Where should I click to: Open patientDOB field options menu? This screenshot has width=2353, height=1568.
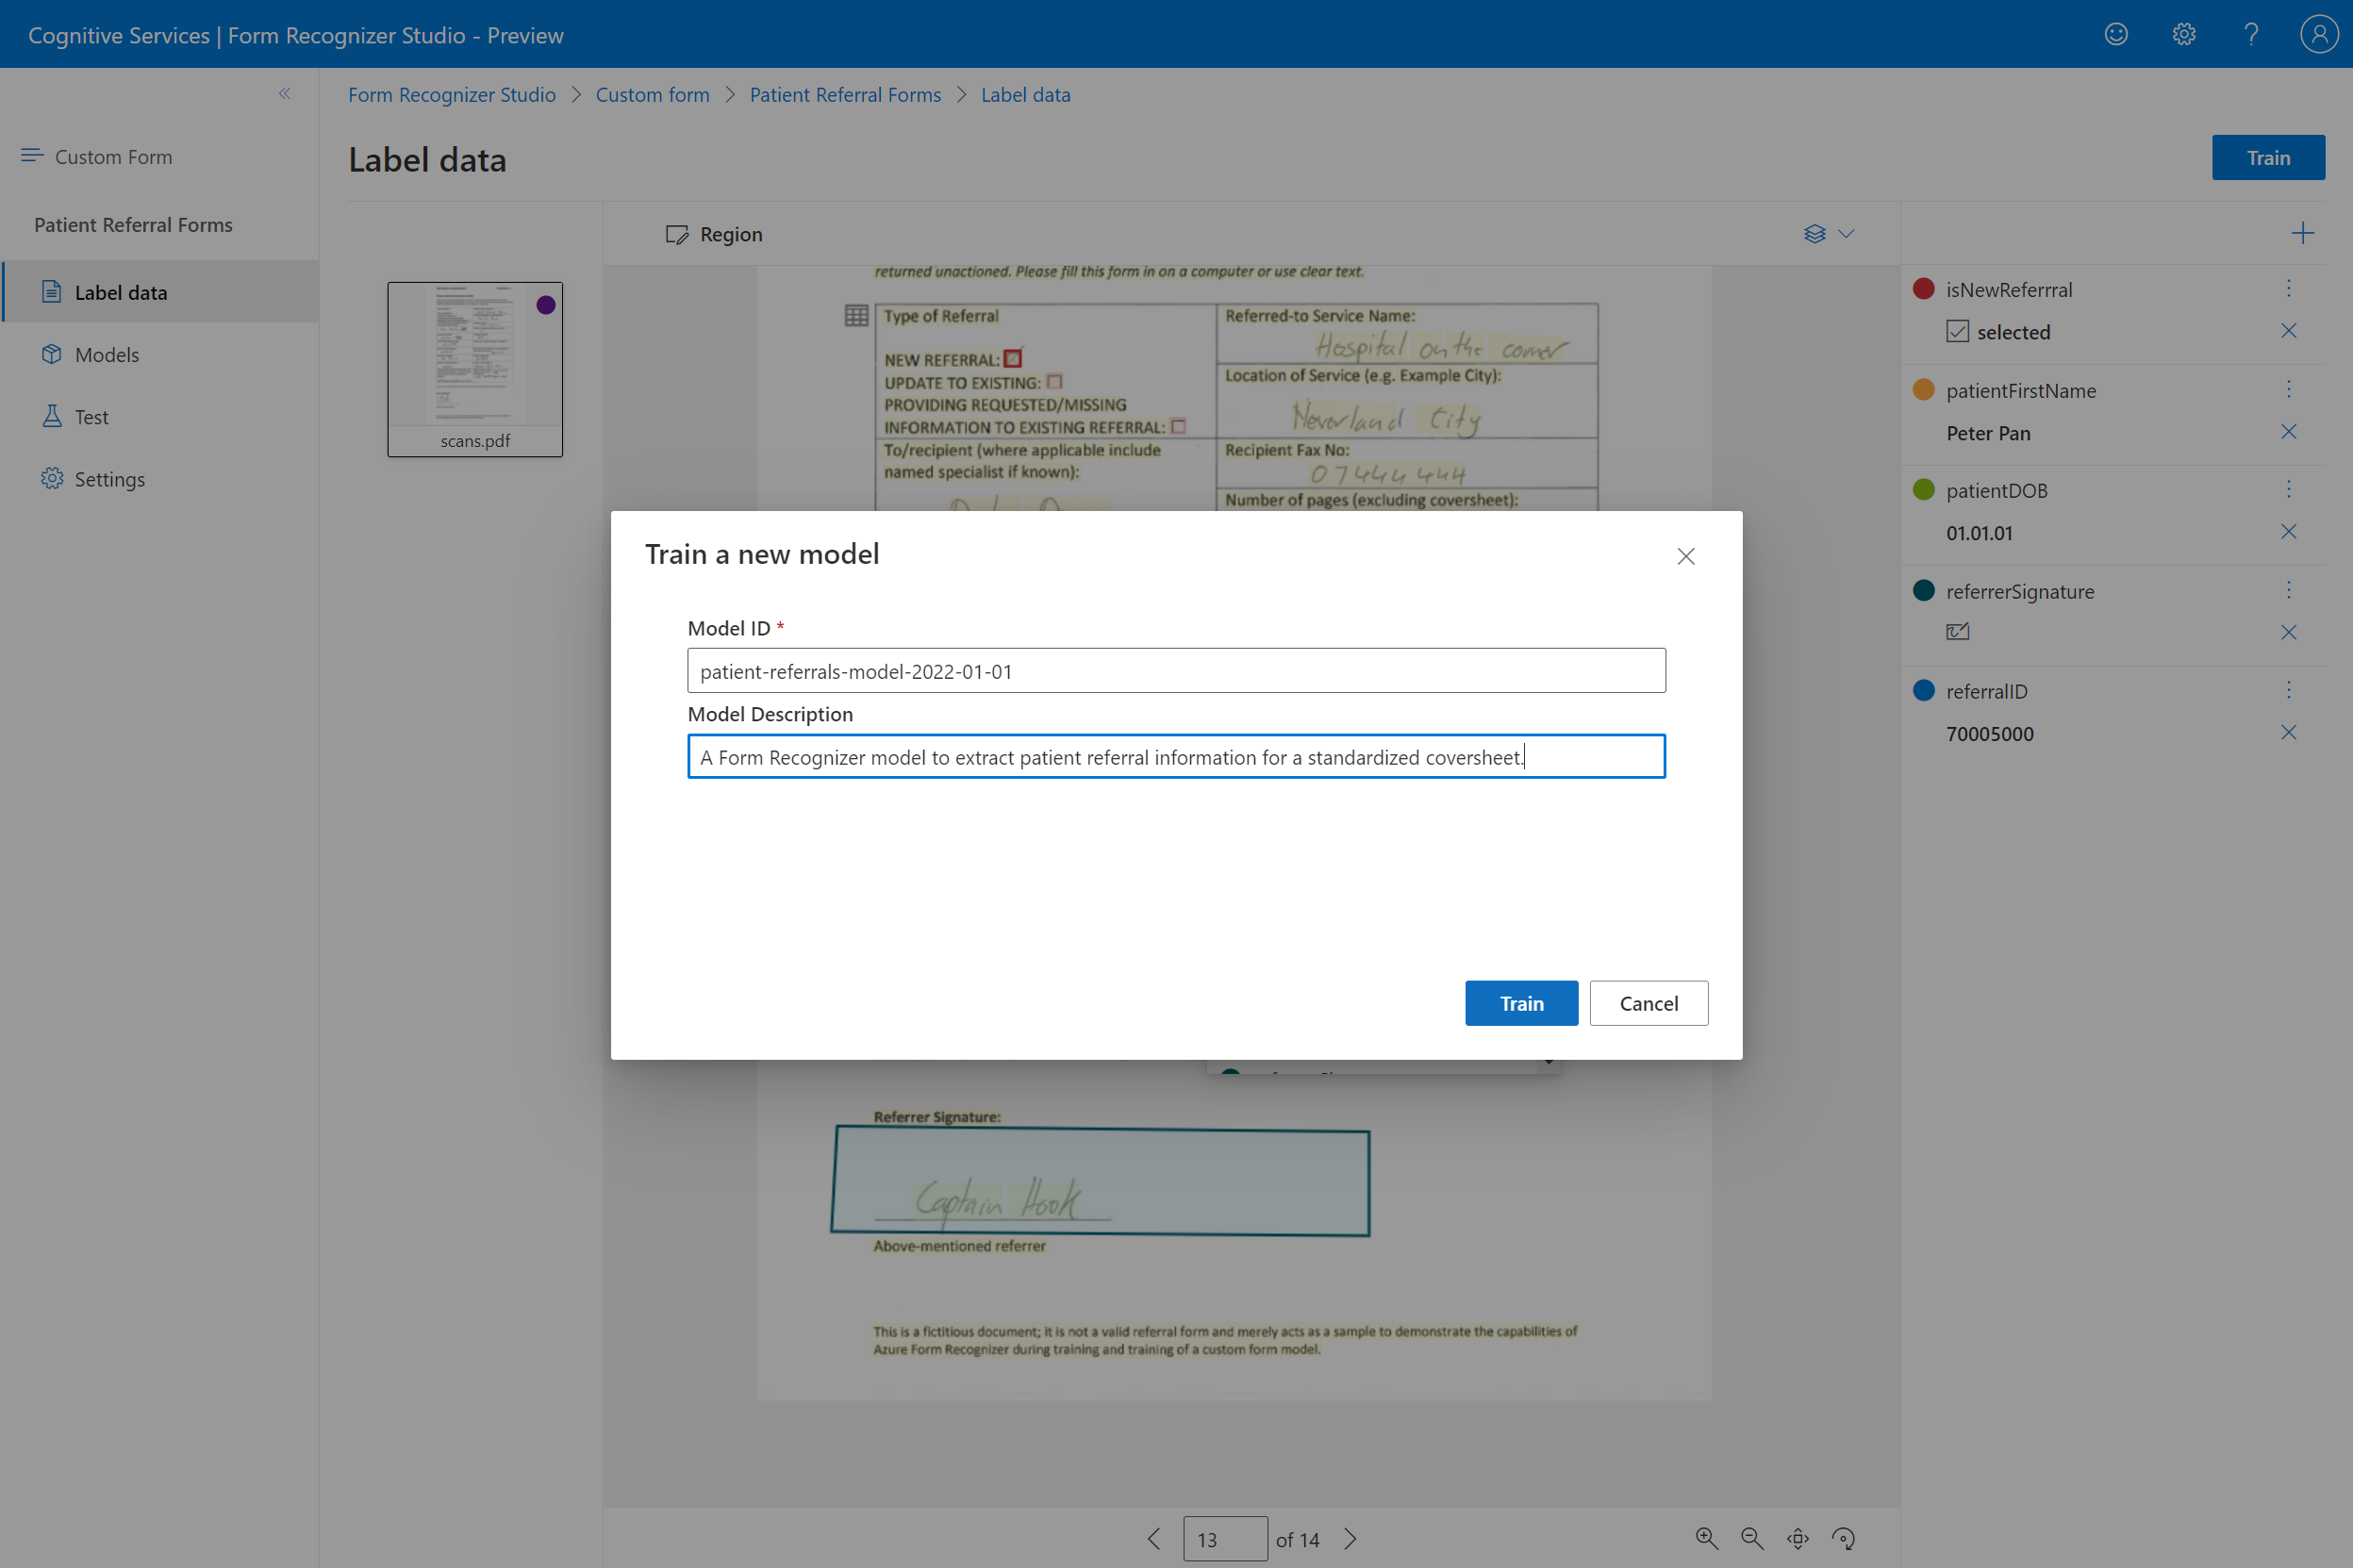(2288, 489)
